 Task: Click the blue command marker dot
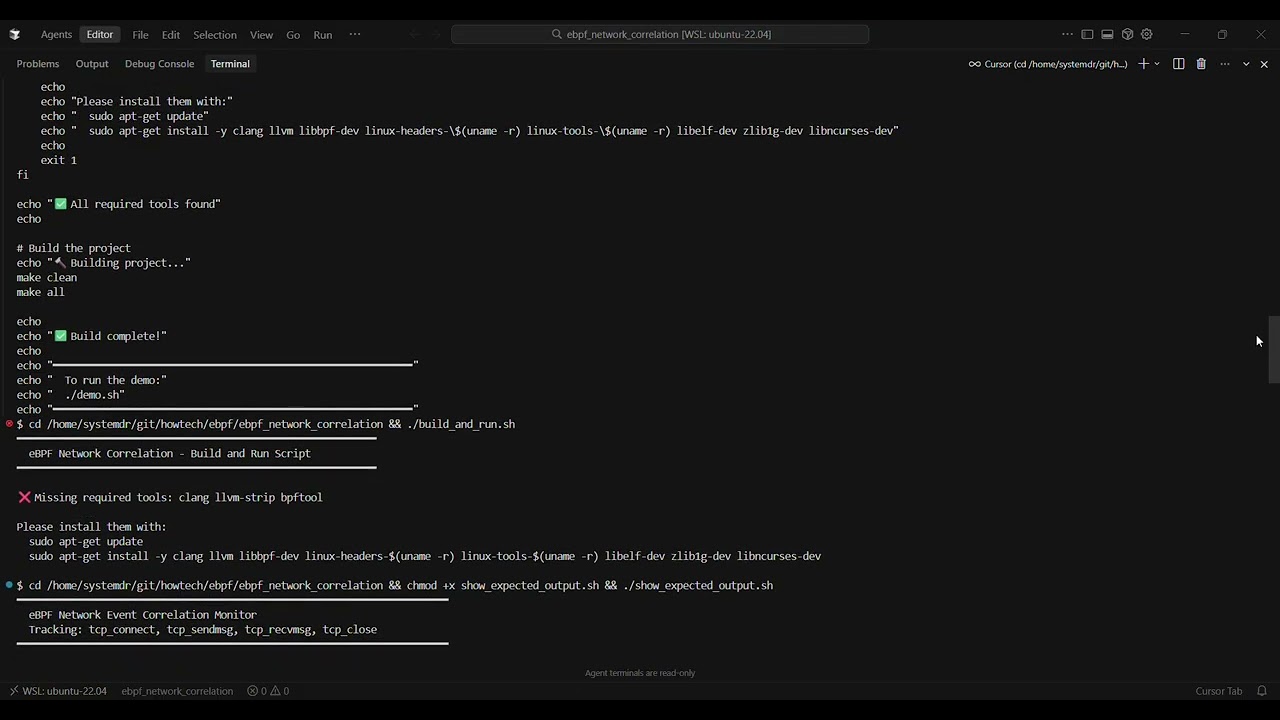coord(9,585)
